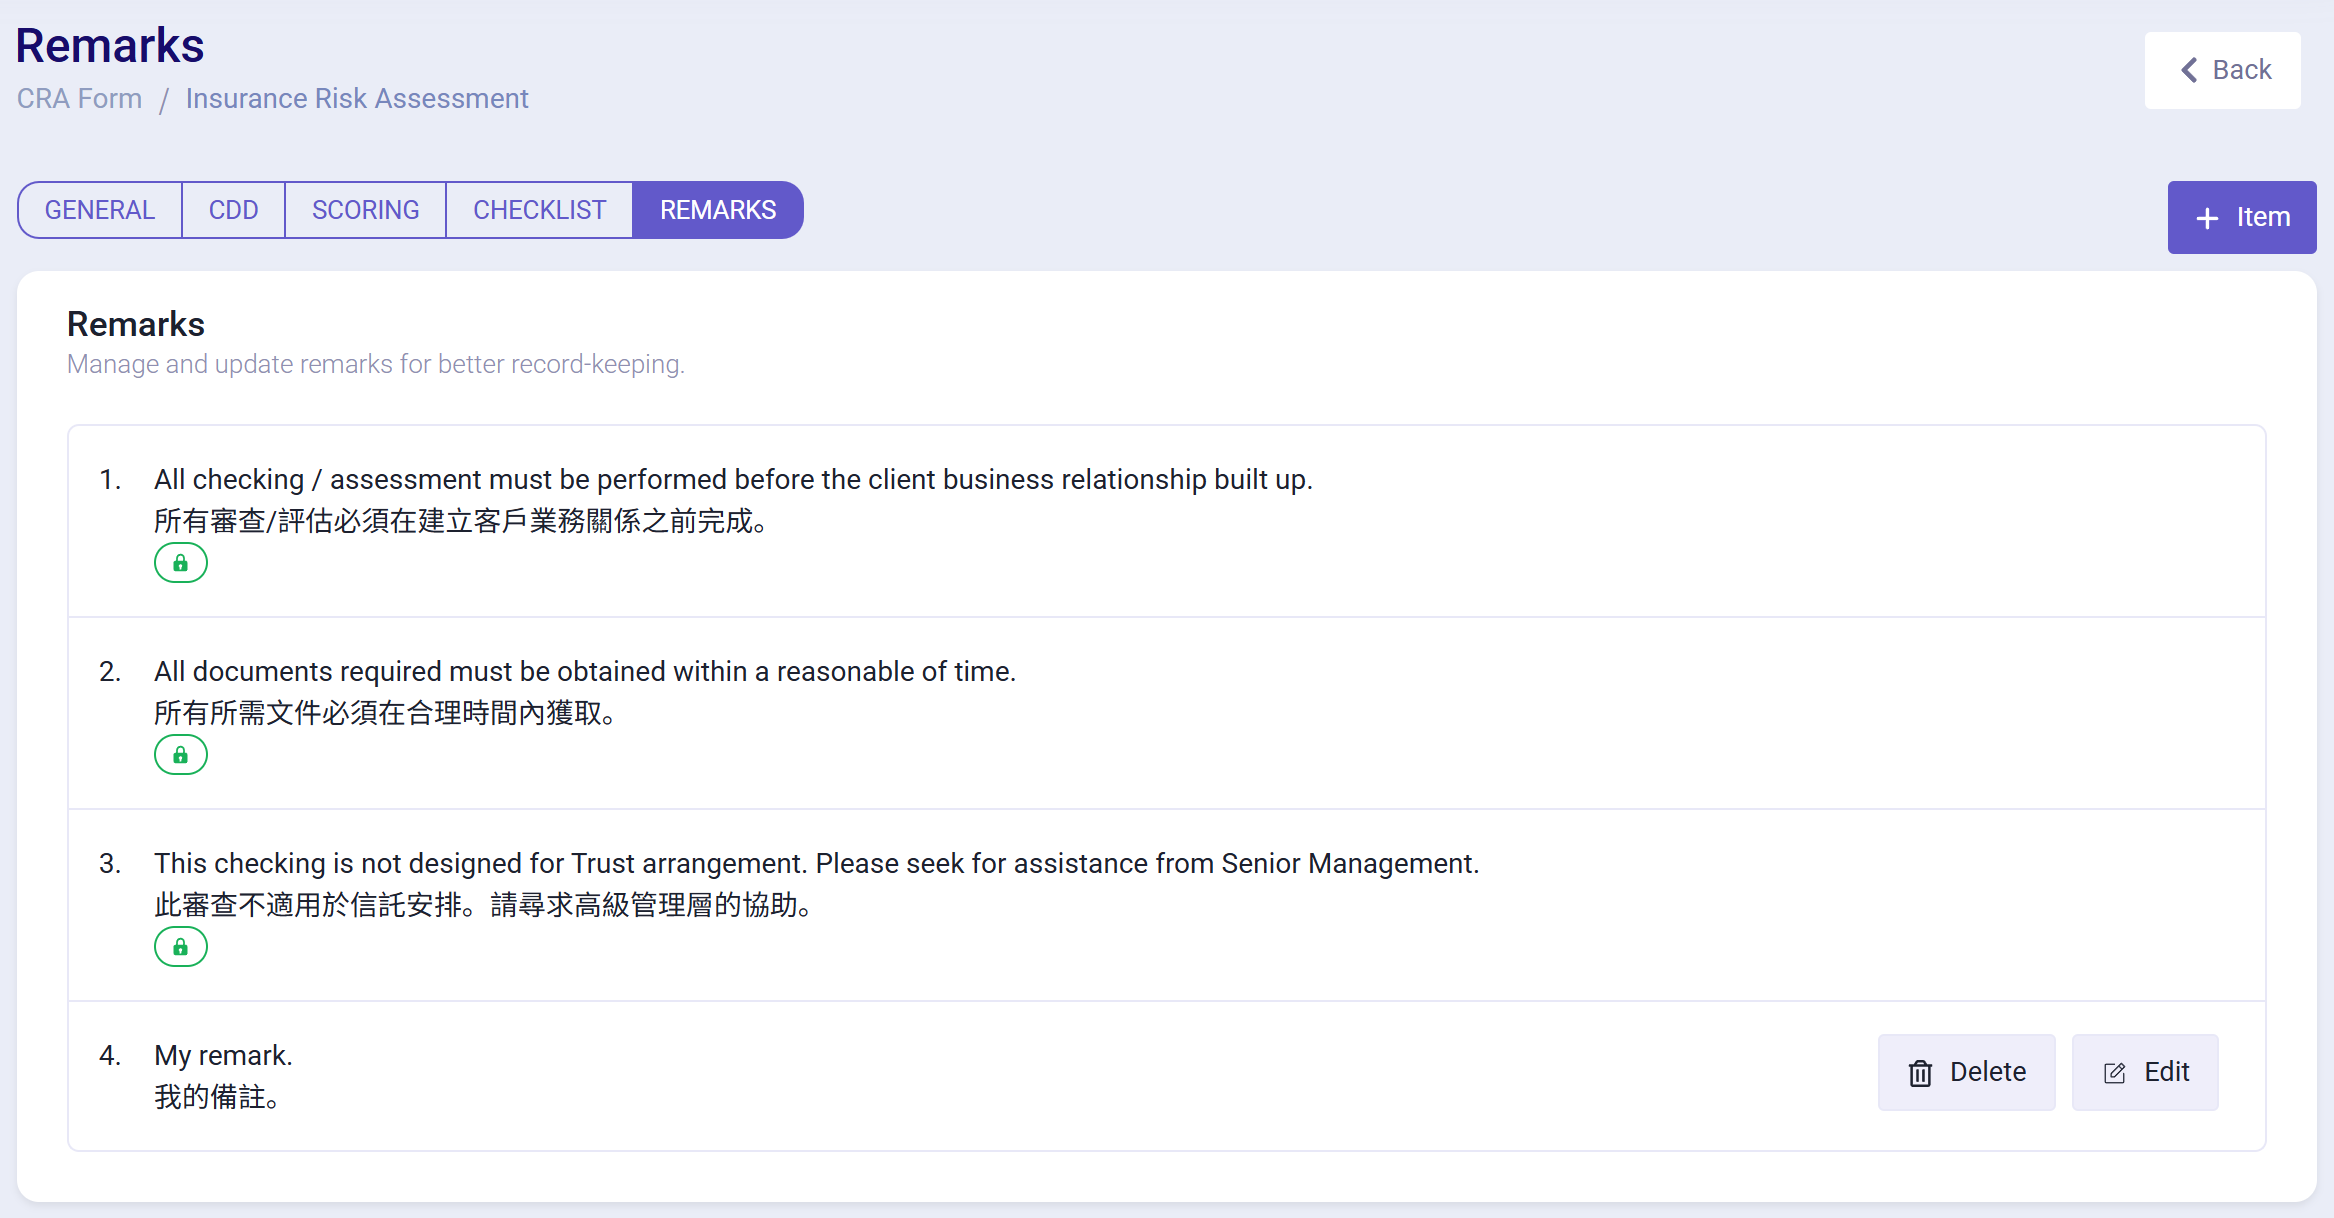The width and height of the screenshot is (2334, 1218).
Task: Switch to the GENERAL tab
Action: [100, 210]
